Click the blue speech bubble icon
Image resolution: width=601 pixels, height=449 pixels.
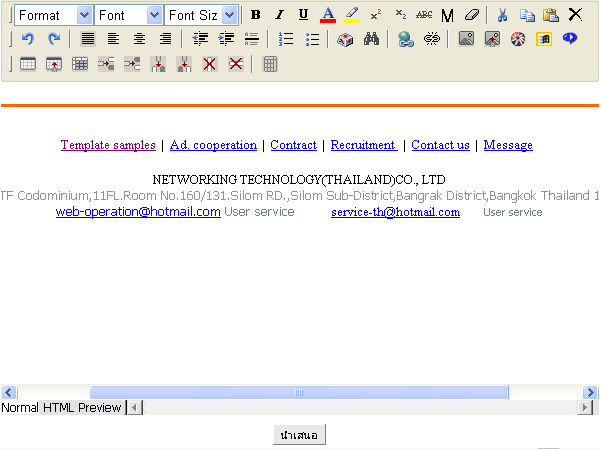[570, 38]
